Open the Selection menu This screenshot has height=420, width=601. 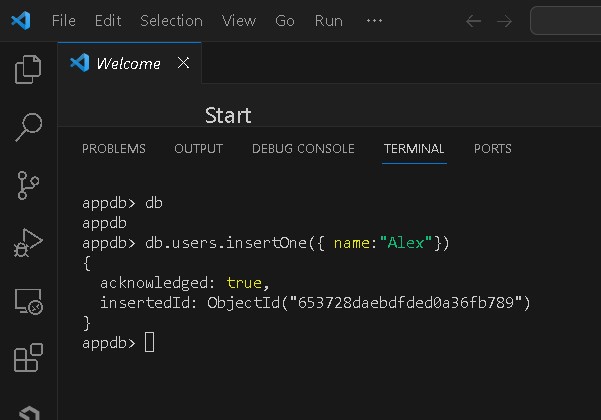tap(171, 21)
